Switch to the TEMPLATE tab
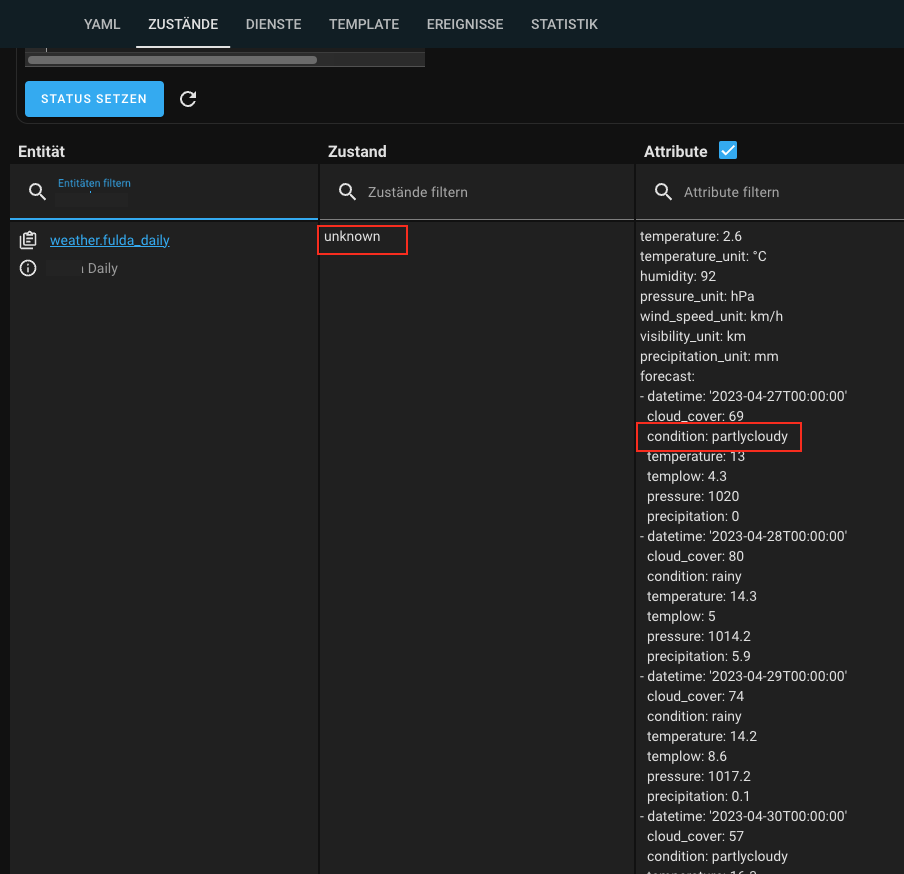 pyautogui.click(x=363, y=24)
